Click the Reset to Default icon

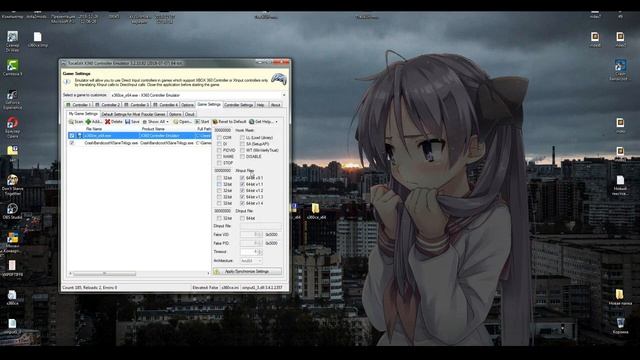click(x=215, y=122)
